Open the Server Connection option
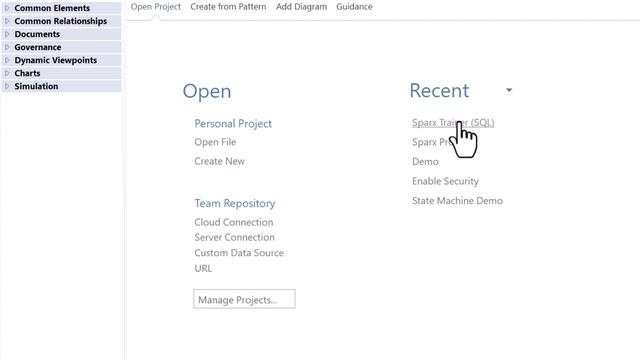This screenshot has width=640, height=360. (x=234, y=237)
